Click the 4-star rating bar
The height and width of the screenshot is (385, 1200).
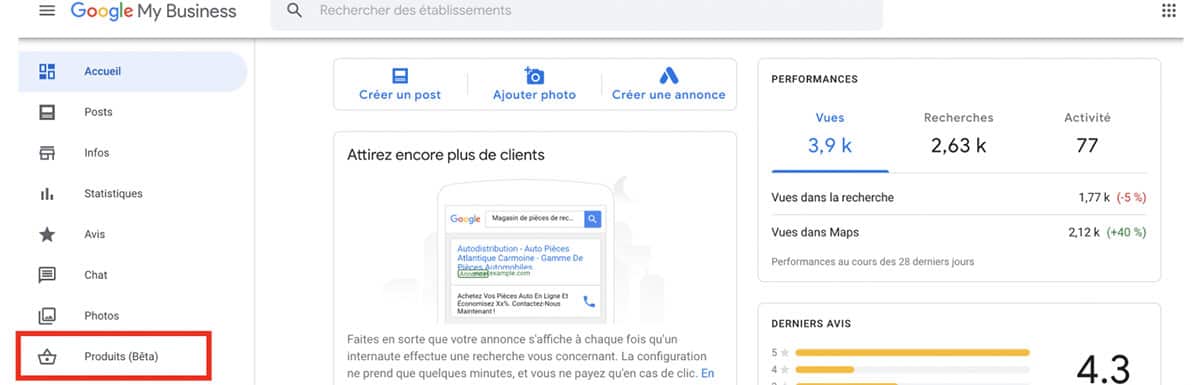coord(912,369)
